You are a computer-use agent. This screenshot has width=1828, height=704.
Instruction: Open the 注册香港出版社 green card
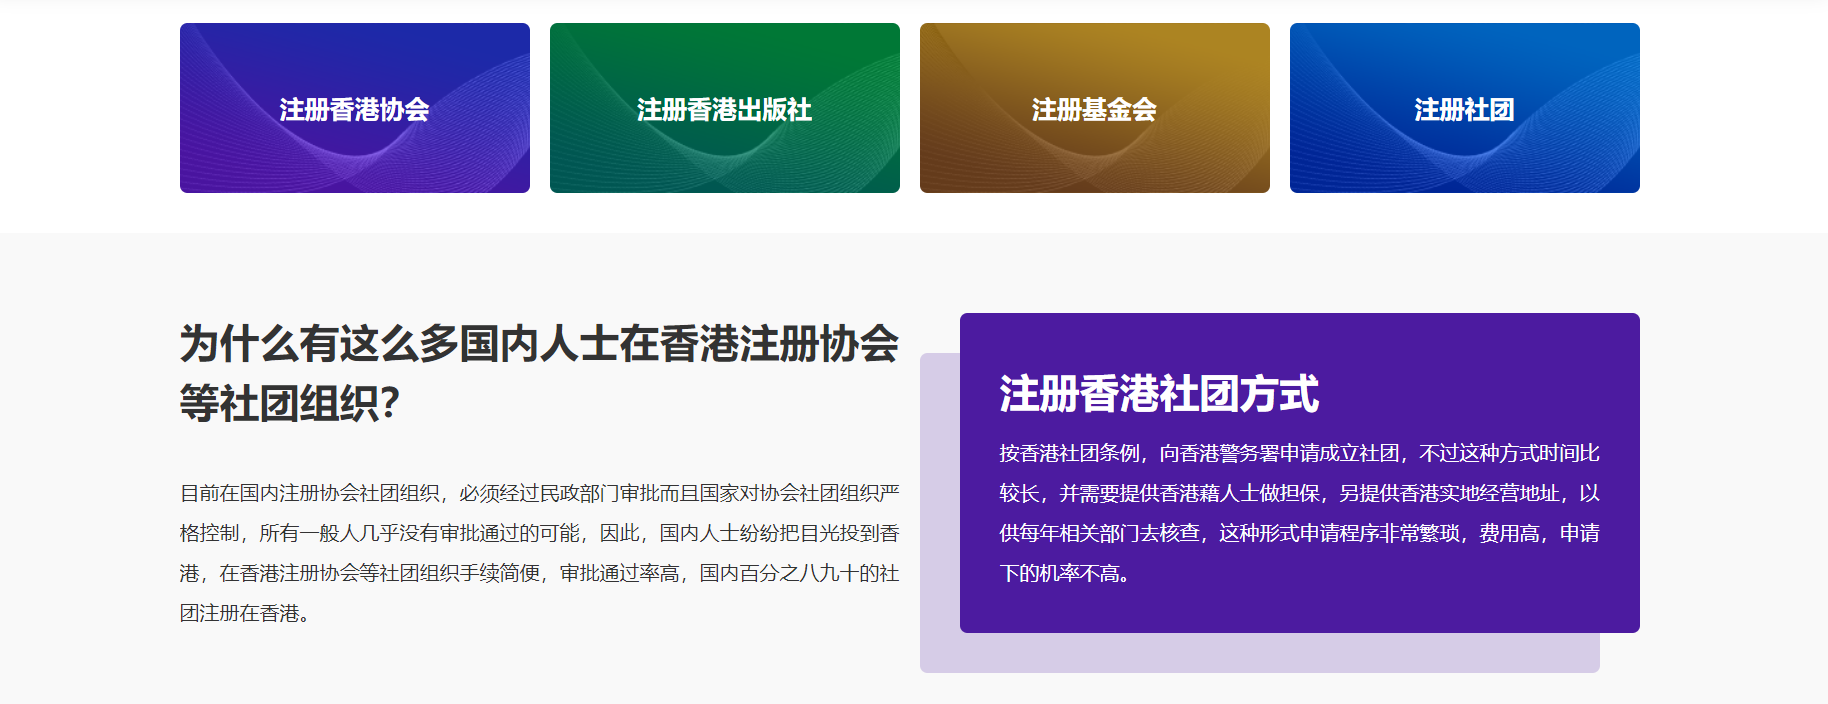coord(724,109)
